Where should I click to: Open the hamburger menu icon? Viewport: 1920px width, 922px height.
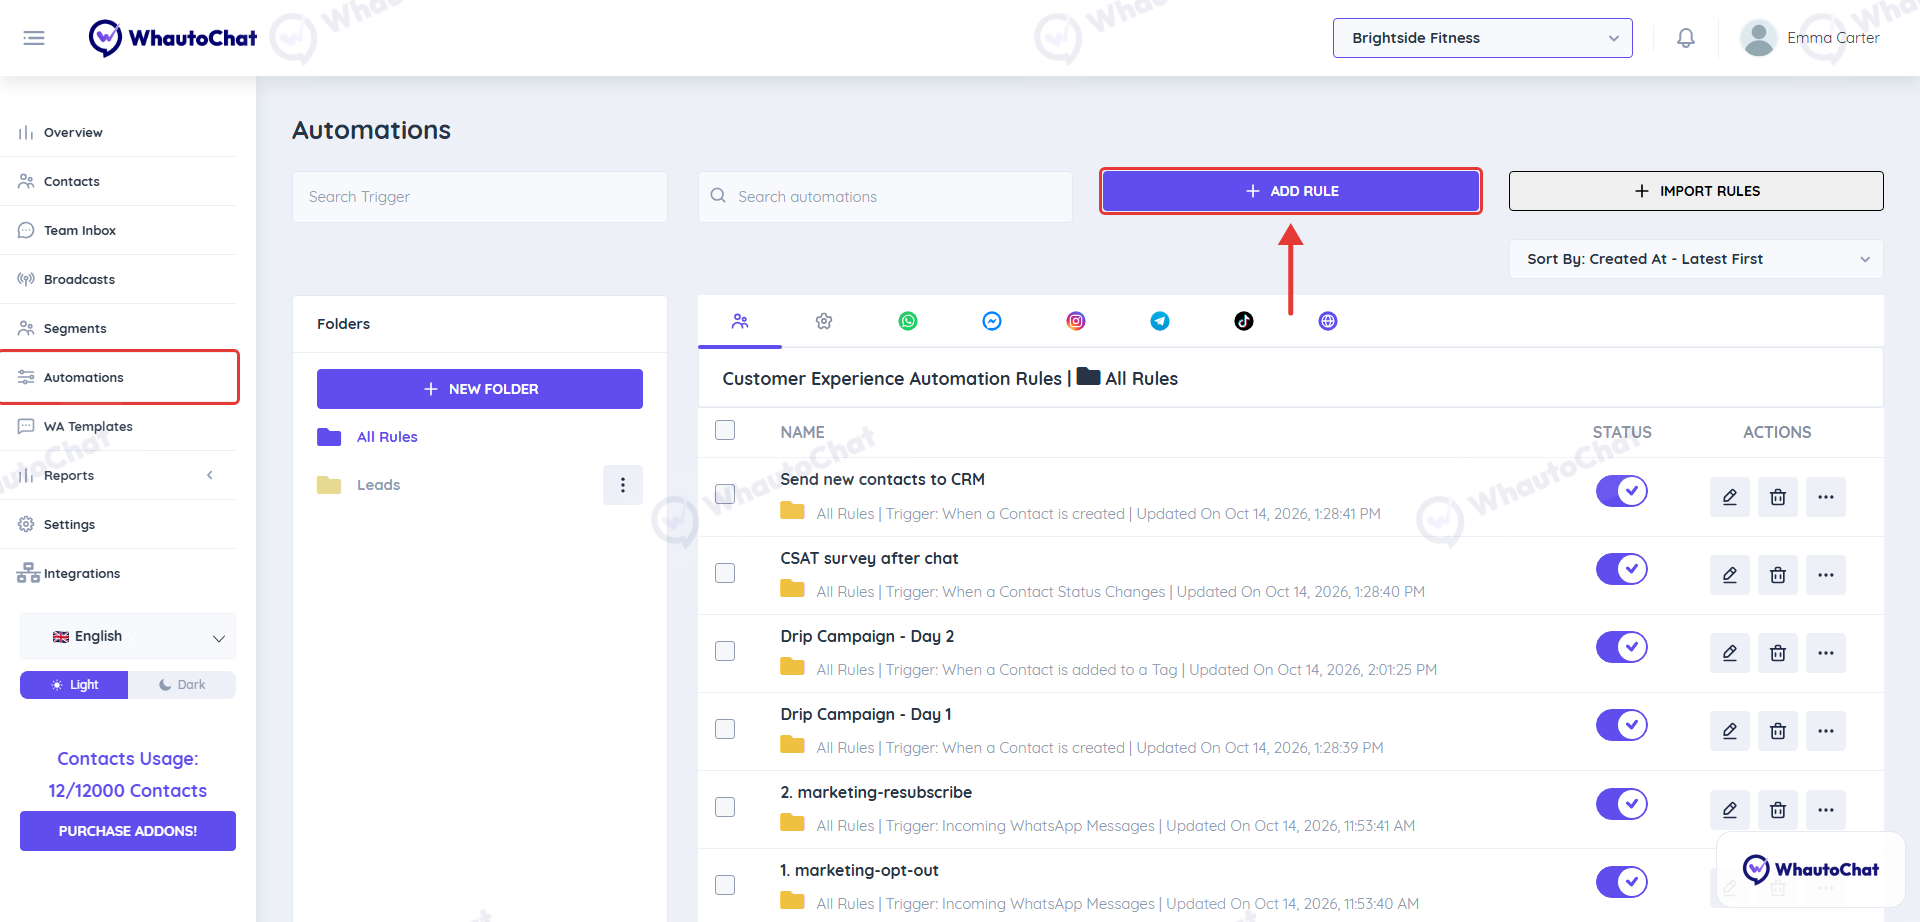(x=34, y=38)
